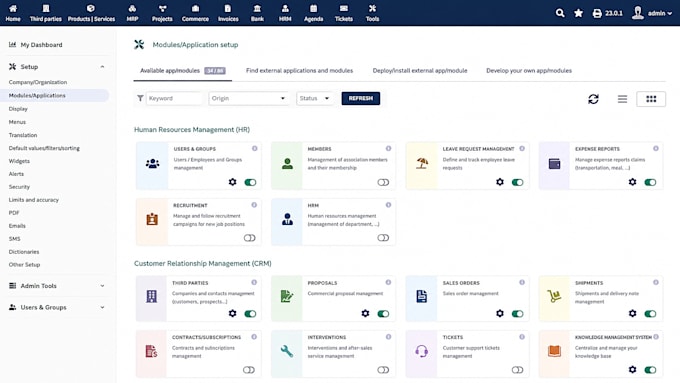The image size is (680, 383).
Task: Show info for Members module
Action: tap(389, 148)
